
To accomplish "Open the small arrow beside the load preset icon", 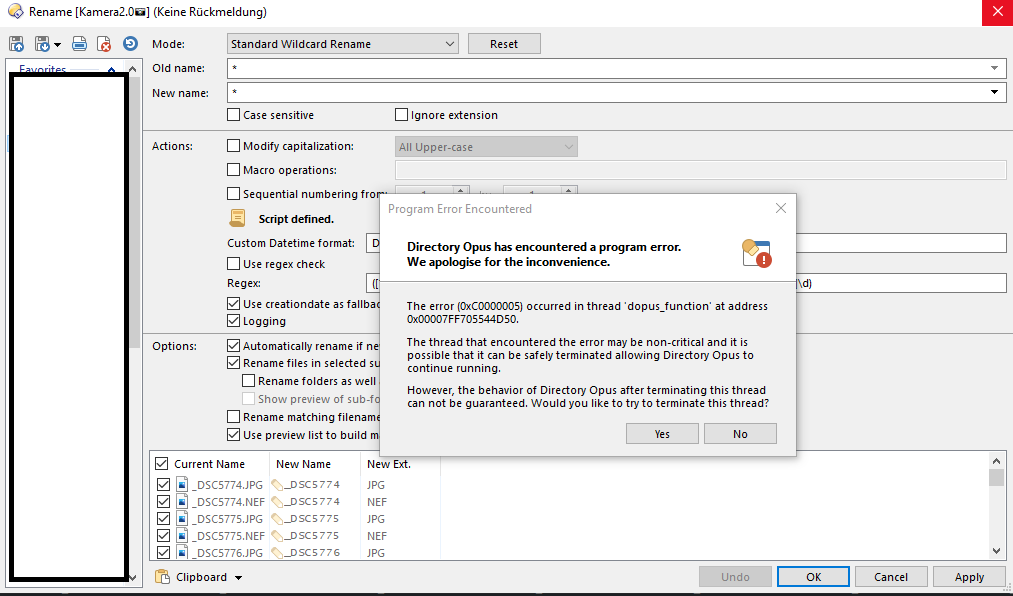I will coord(57,45).
